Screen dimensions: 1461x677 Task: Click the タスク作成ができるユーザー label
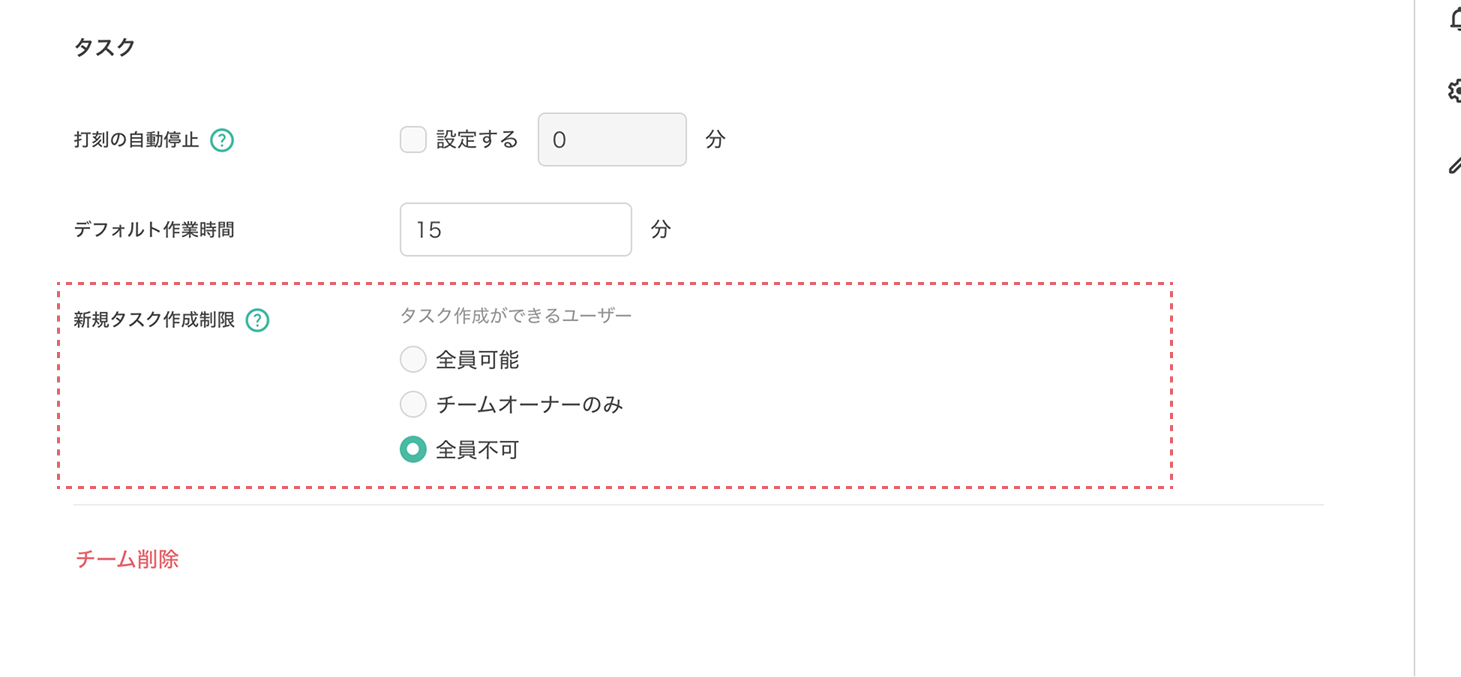517,314
